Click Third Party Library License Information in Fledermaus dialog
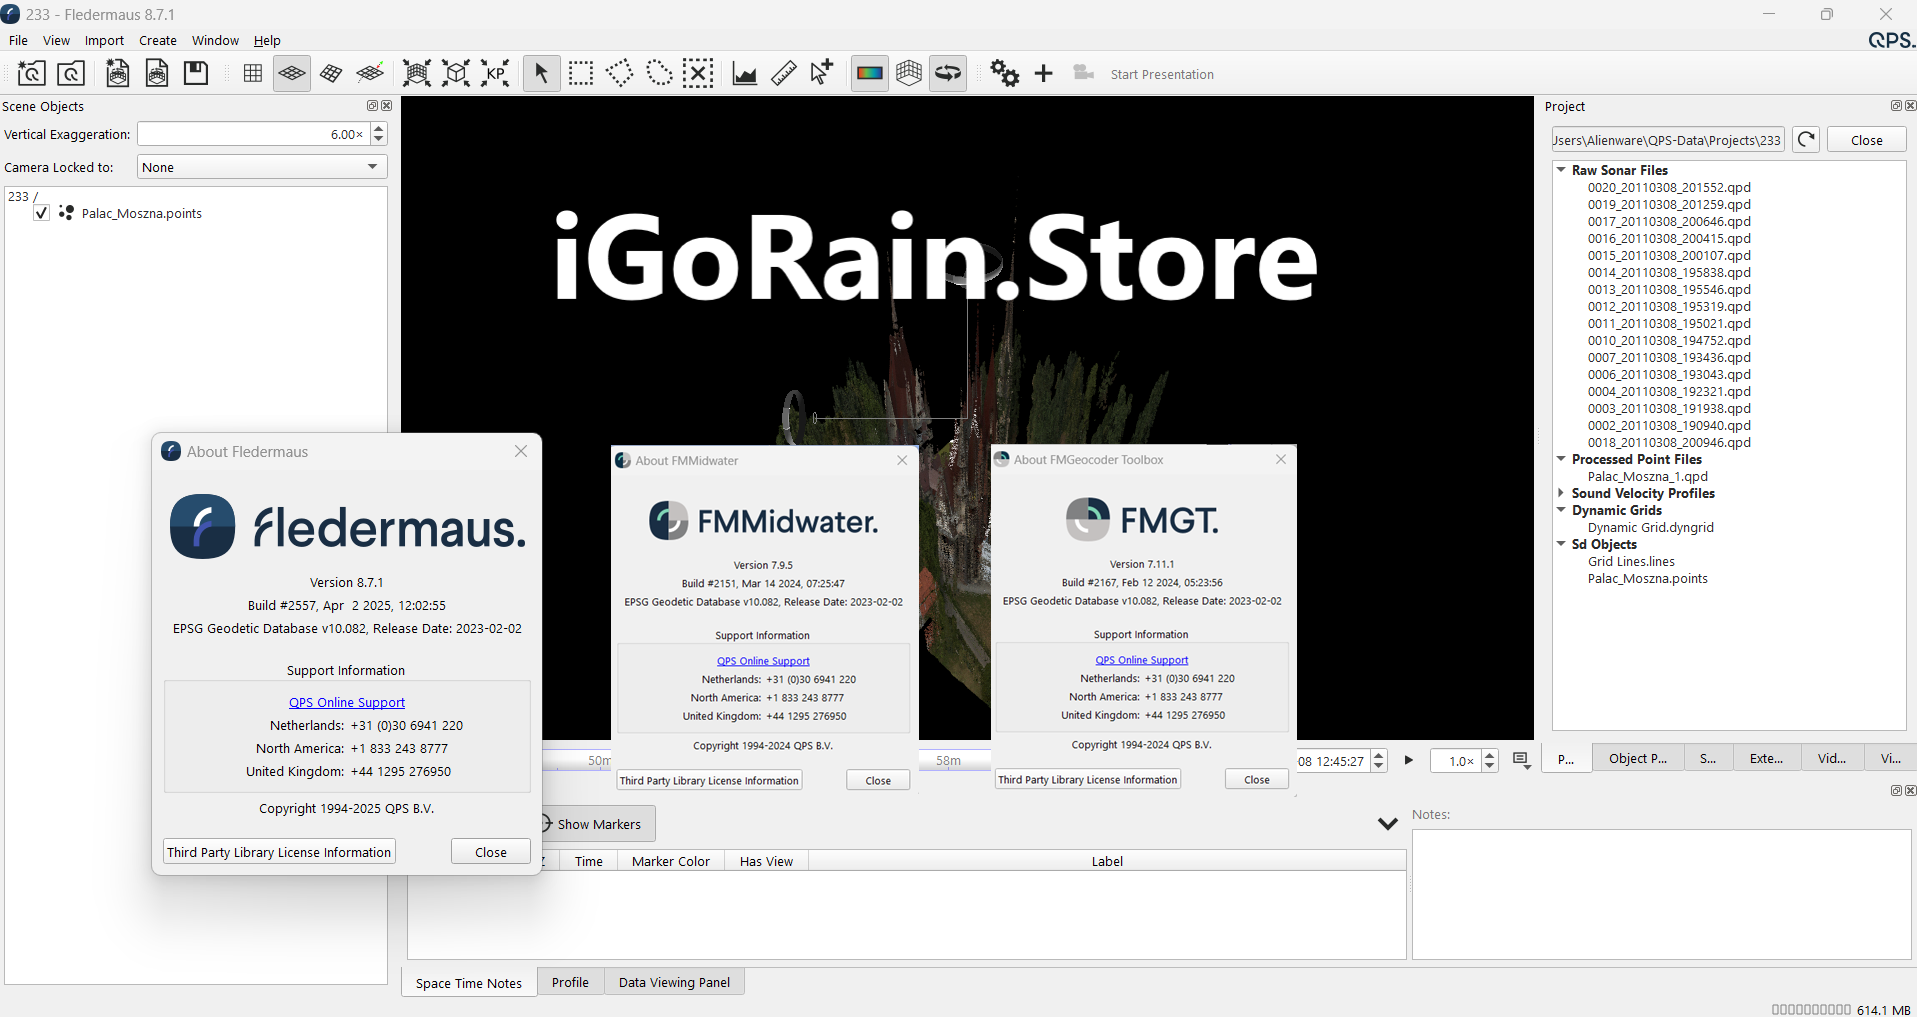The width and height of the screenshot is (1917, 1017). (279, 852)
